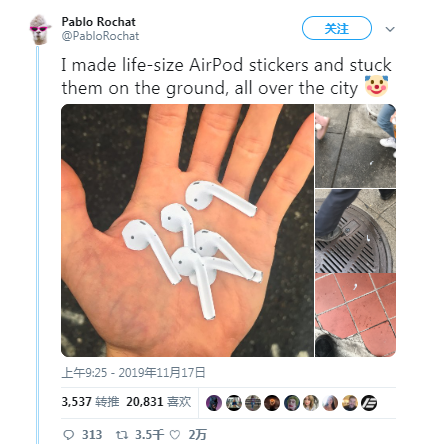
Task: Open the manhole cover photo thumbnail
Action: point(355,231)
